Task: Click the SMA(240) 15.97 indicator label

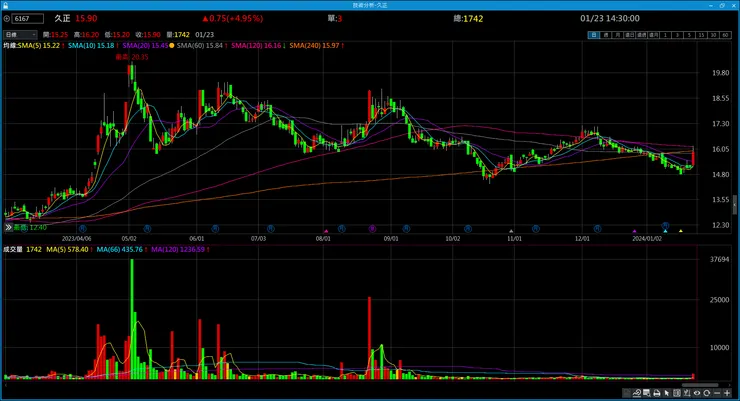Action: [314, 46]
